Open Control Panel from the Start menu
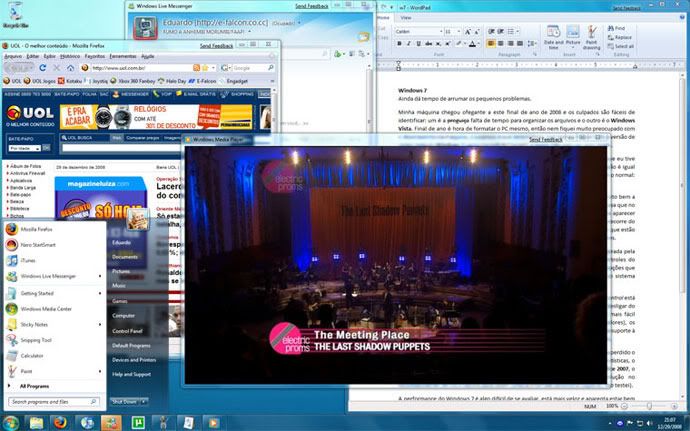The width and height of the screenshot is (690, 431). point(128,330)
